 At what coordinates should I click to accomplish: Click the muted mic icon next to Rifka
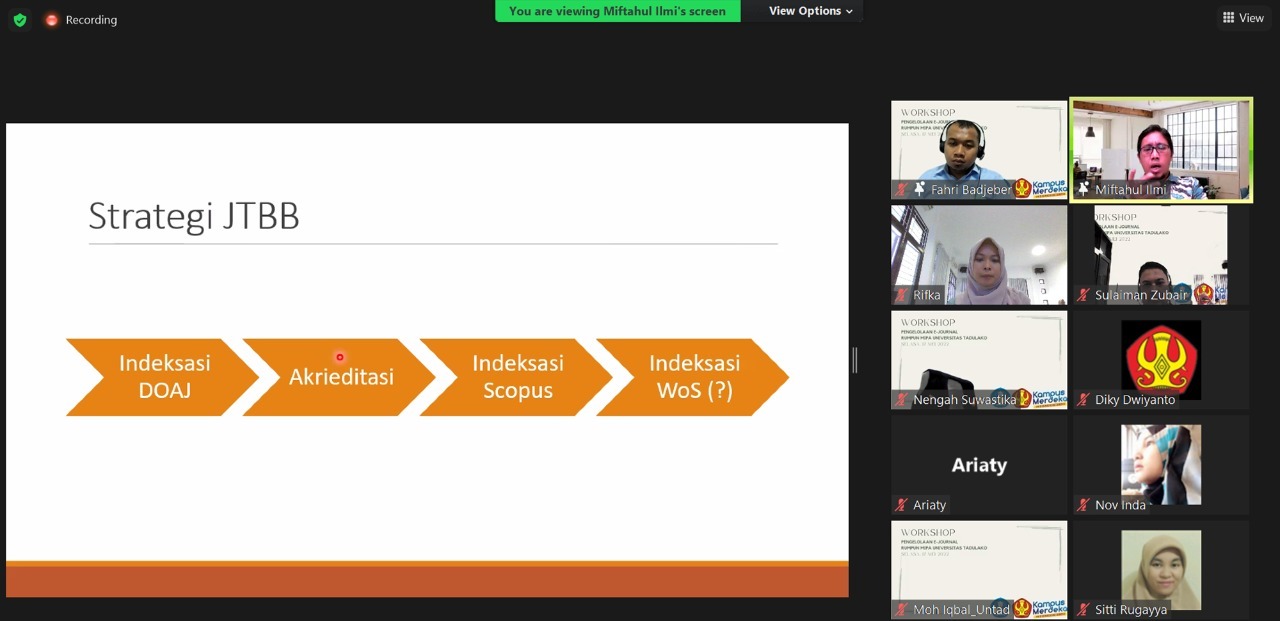902,295
